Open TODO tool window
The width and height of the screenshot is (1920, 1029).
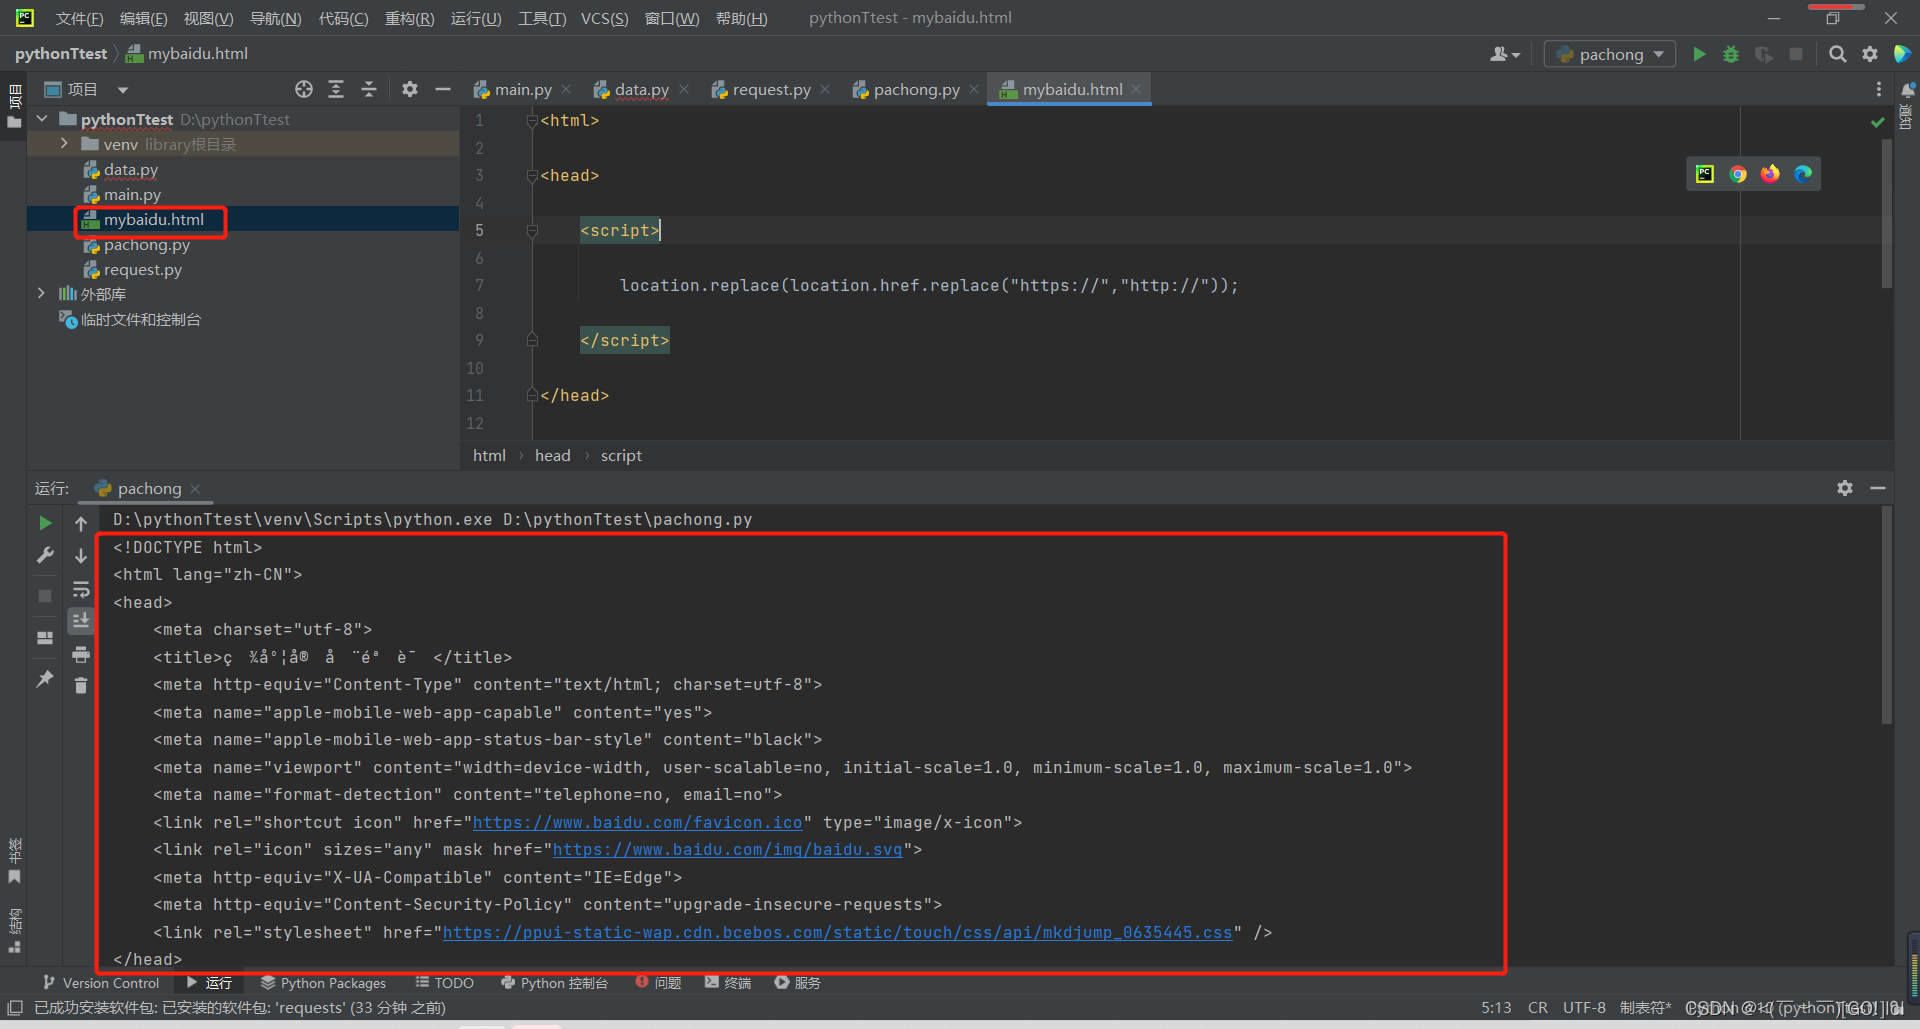point(445,983)
